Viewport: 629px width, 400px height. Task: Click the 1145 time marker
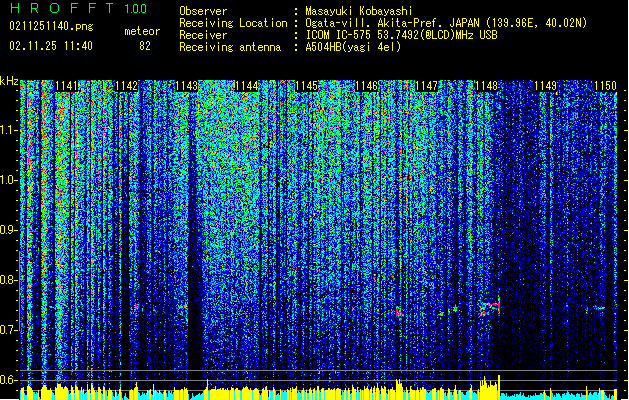click(306, 86)
